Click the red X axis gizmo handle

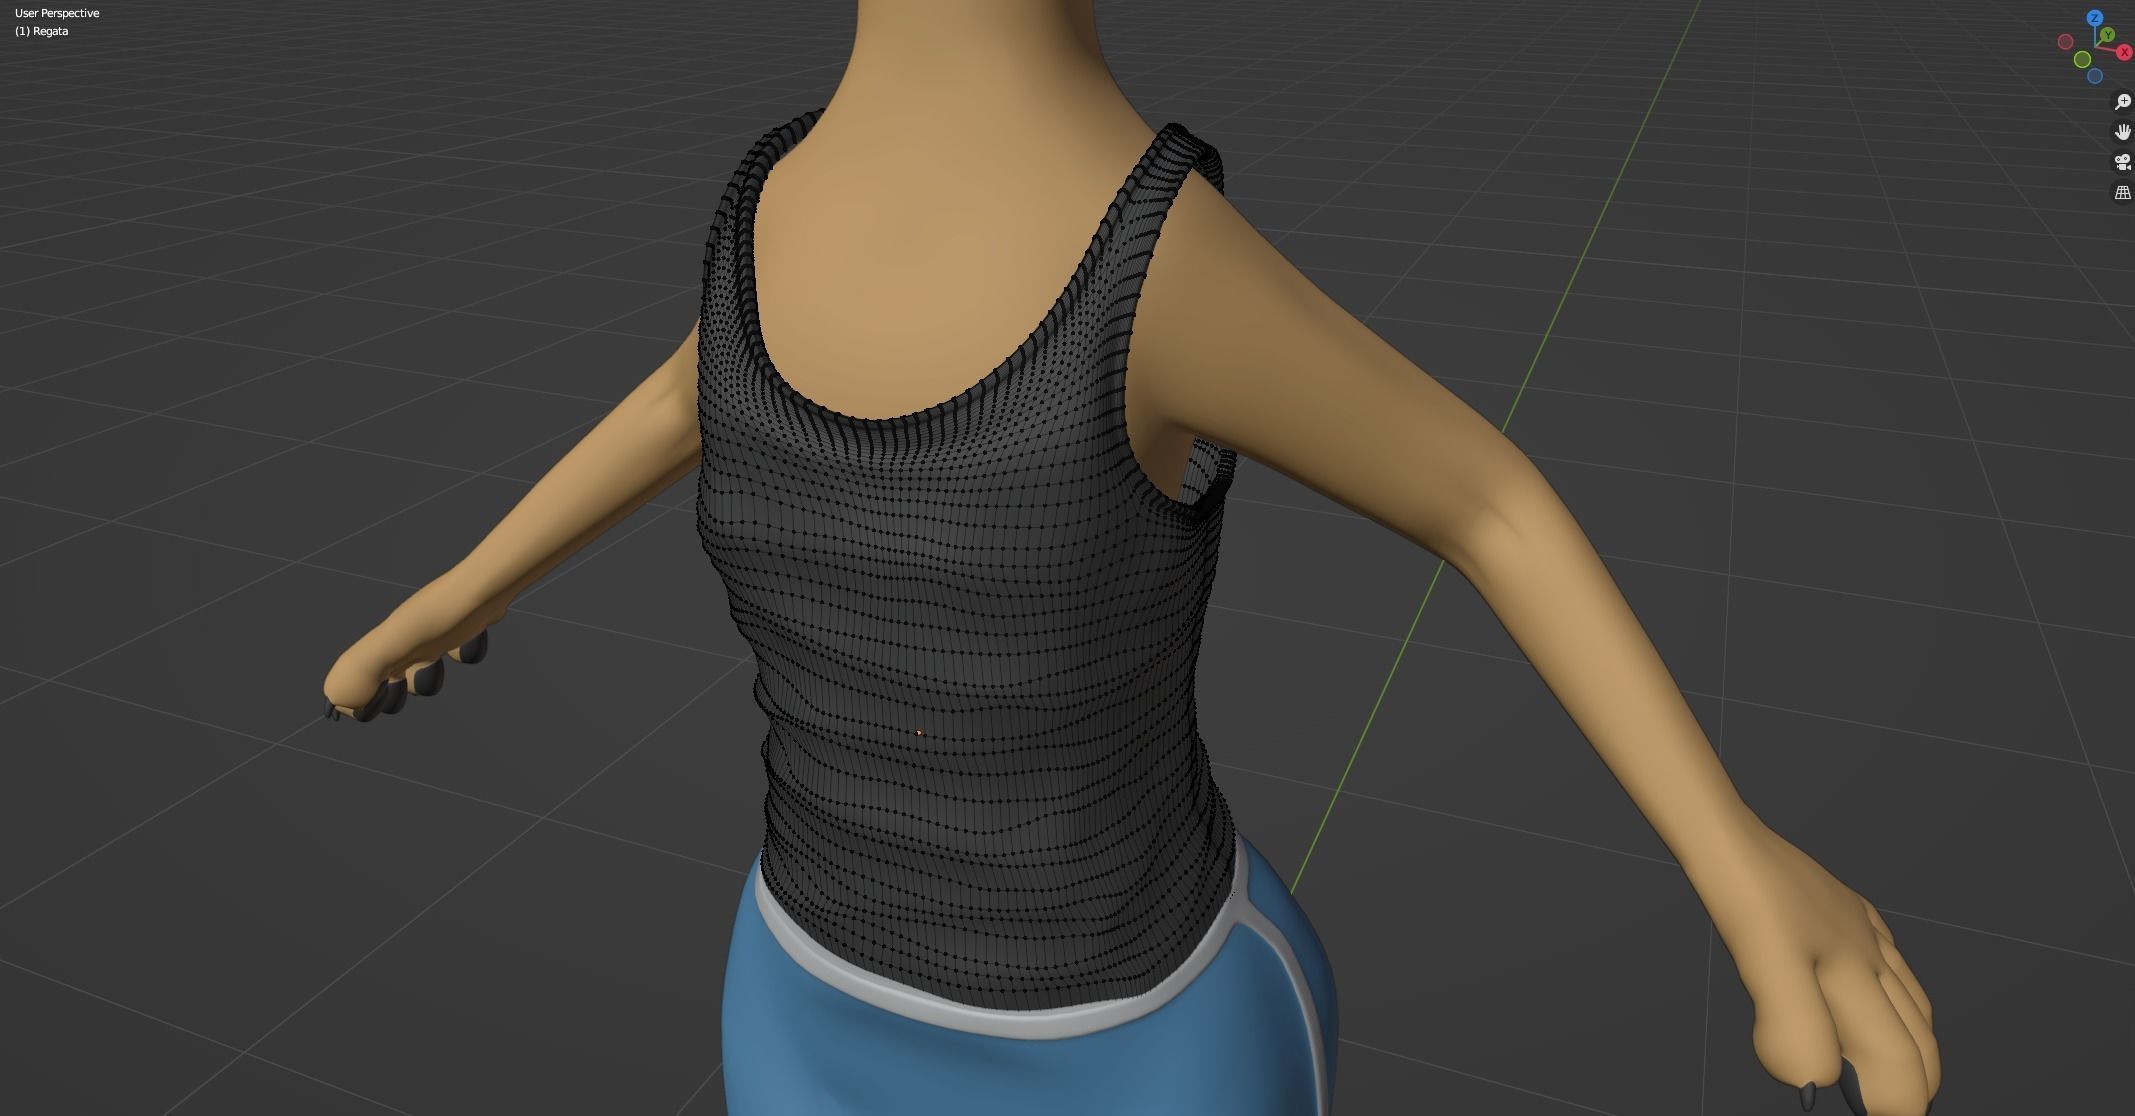(x=2124, y=52)
